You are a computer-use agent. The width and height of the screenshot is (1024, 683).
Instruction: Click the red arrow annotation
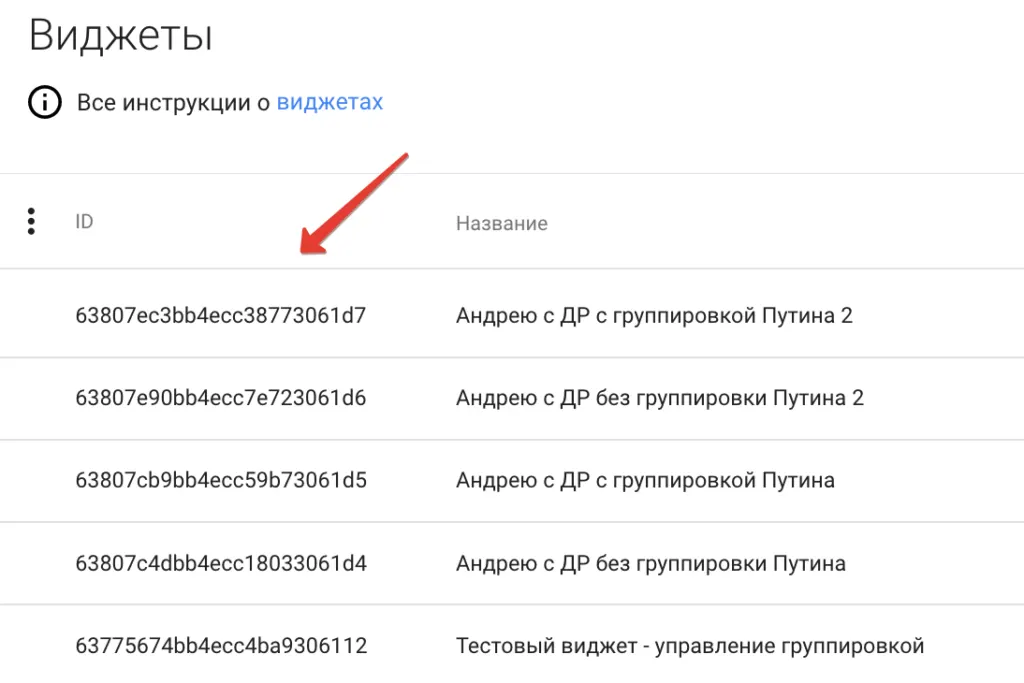(354, 204)
